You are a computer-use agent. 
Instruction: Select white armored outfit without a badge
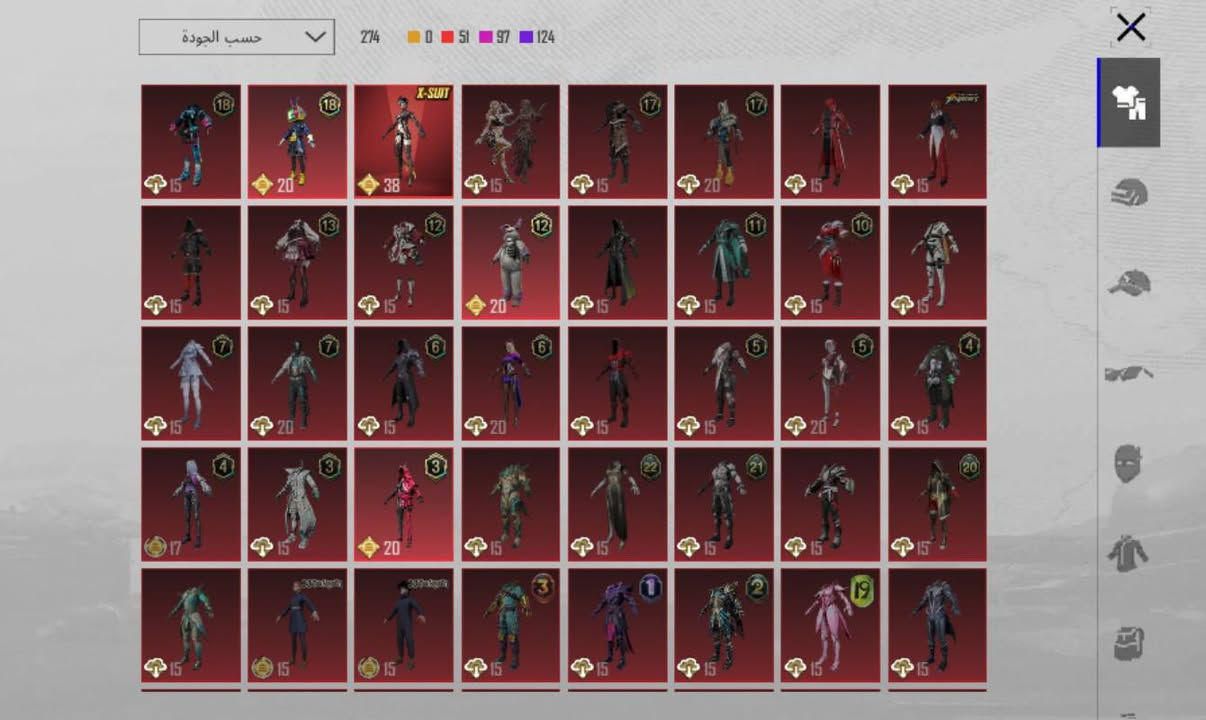point(937,262)
